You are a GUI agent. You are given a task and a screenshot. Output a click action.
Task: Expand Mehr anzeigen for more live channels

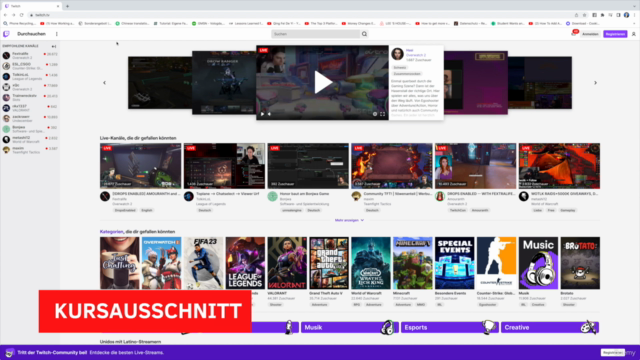click(x=349, y=220)
